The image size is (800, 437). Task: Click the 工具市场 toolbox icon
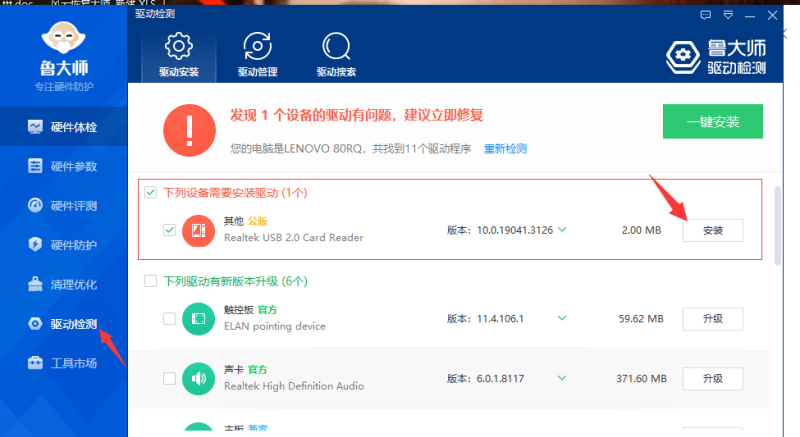click(x=35, y=363)
